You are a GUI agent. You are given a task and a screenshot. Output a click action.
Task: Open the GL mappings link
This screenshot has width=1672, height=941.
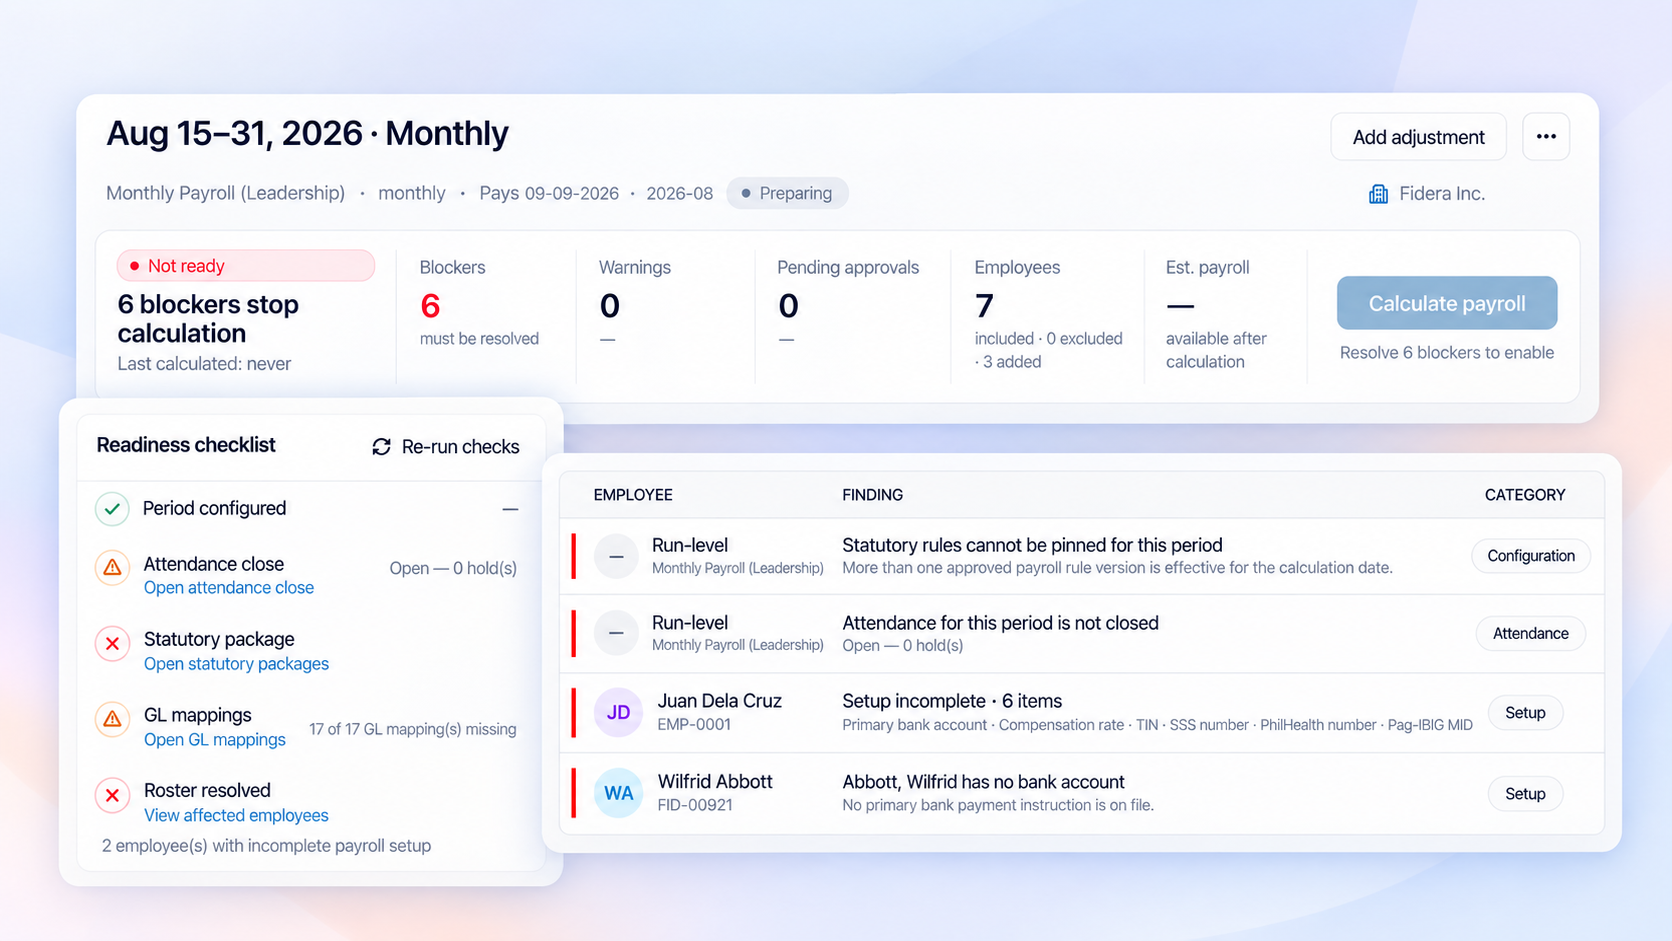[215, 740]
